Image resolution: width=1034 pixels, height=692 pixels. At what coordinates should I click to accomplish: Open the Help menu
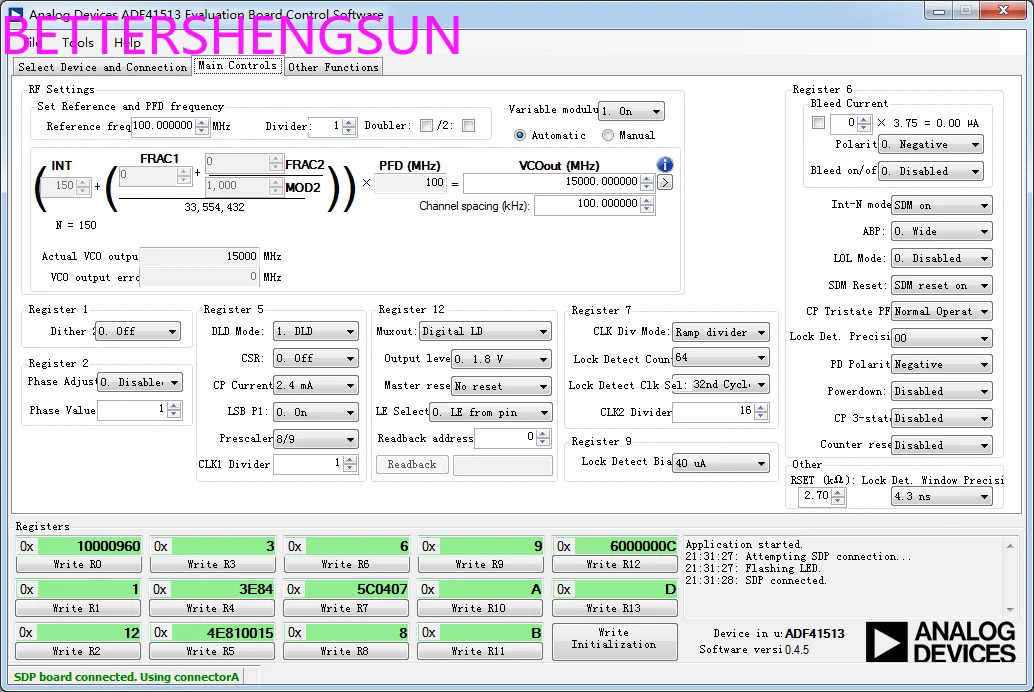pos(127,43)
